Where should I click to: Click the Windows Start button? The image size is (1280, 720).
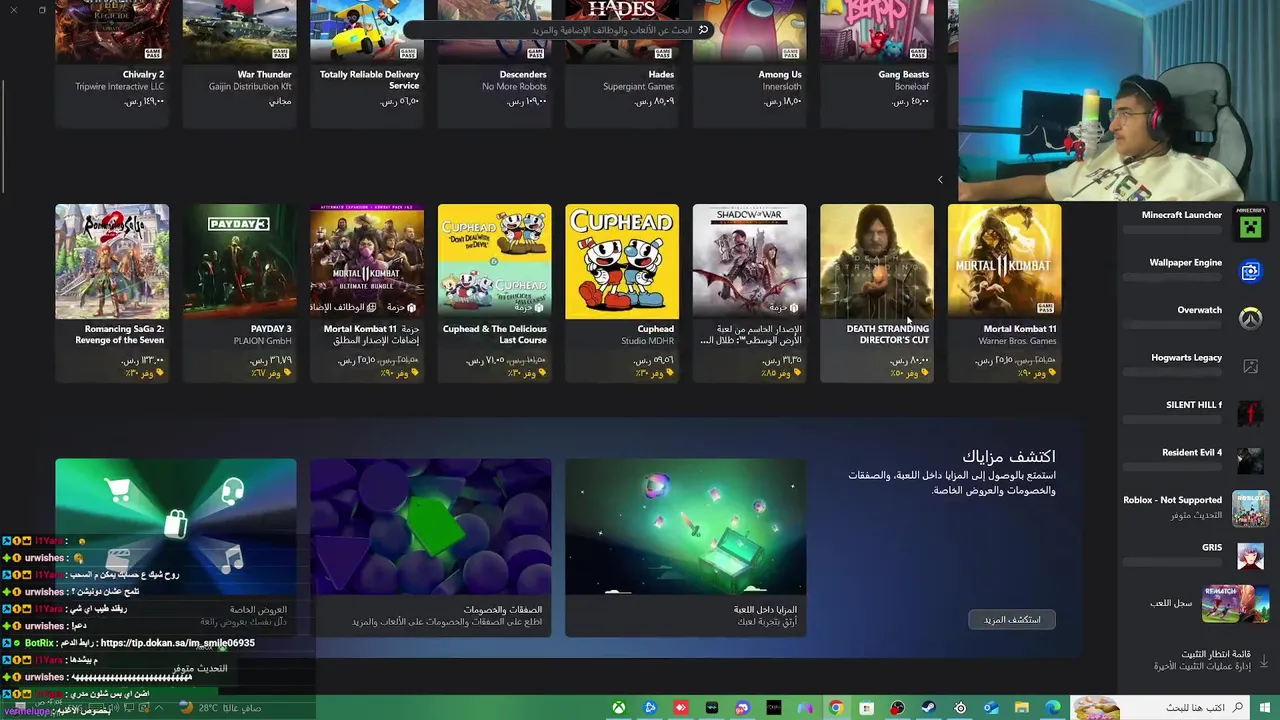1265,708
